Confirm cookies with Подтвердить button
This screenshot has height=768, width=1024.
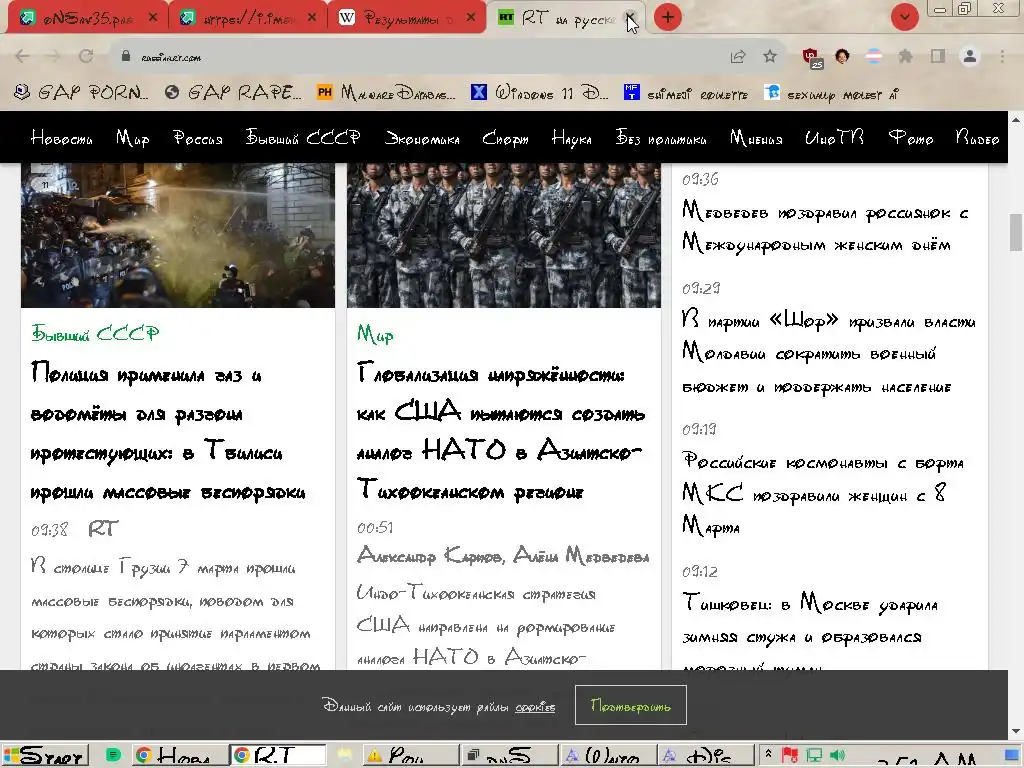tap(630, 705)
